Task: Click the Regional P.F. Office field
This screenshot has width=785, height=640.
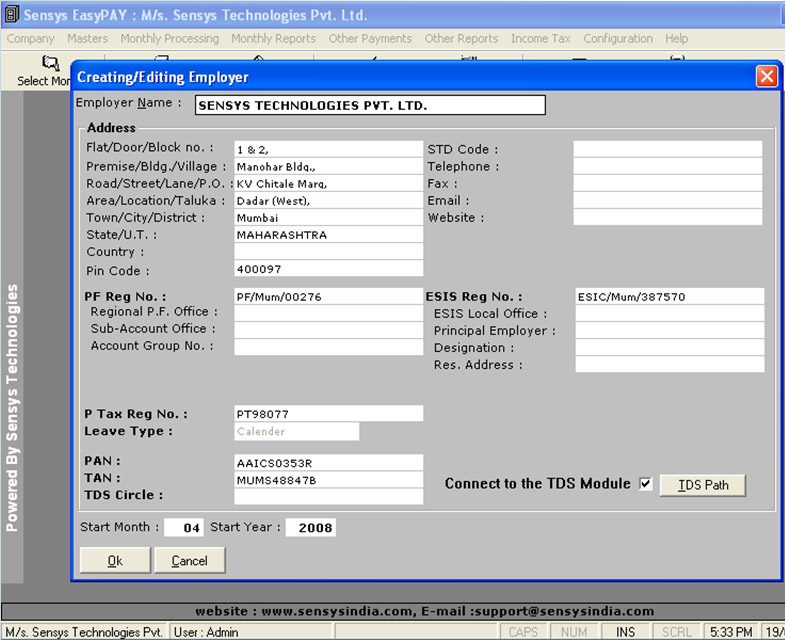Action: click(328, 313)
